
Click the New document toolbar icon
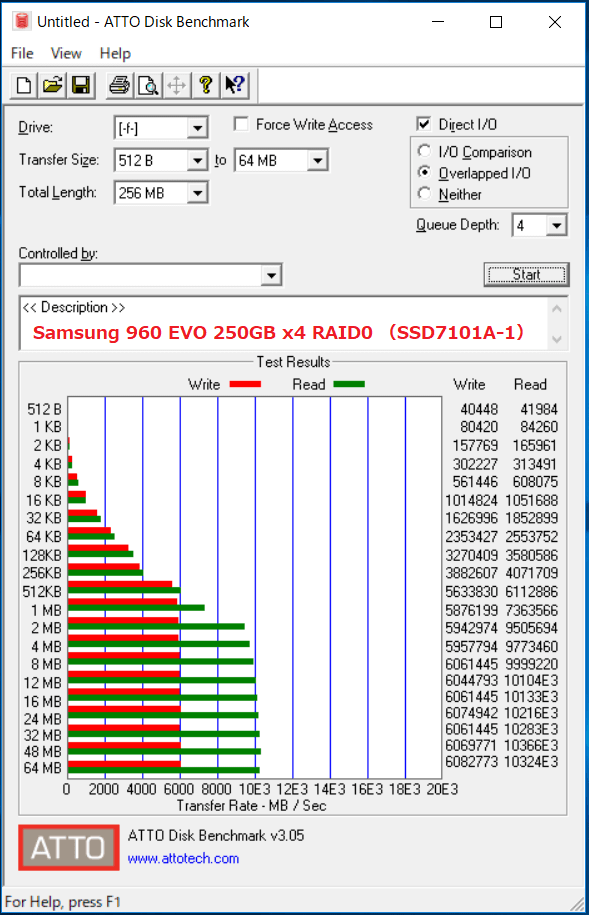24,85
